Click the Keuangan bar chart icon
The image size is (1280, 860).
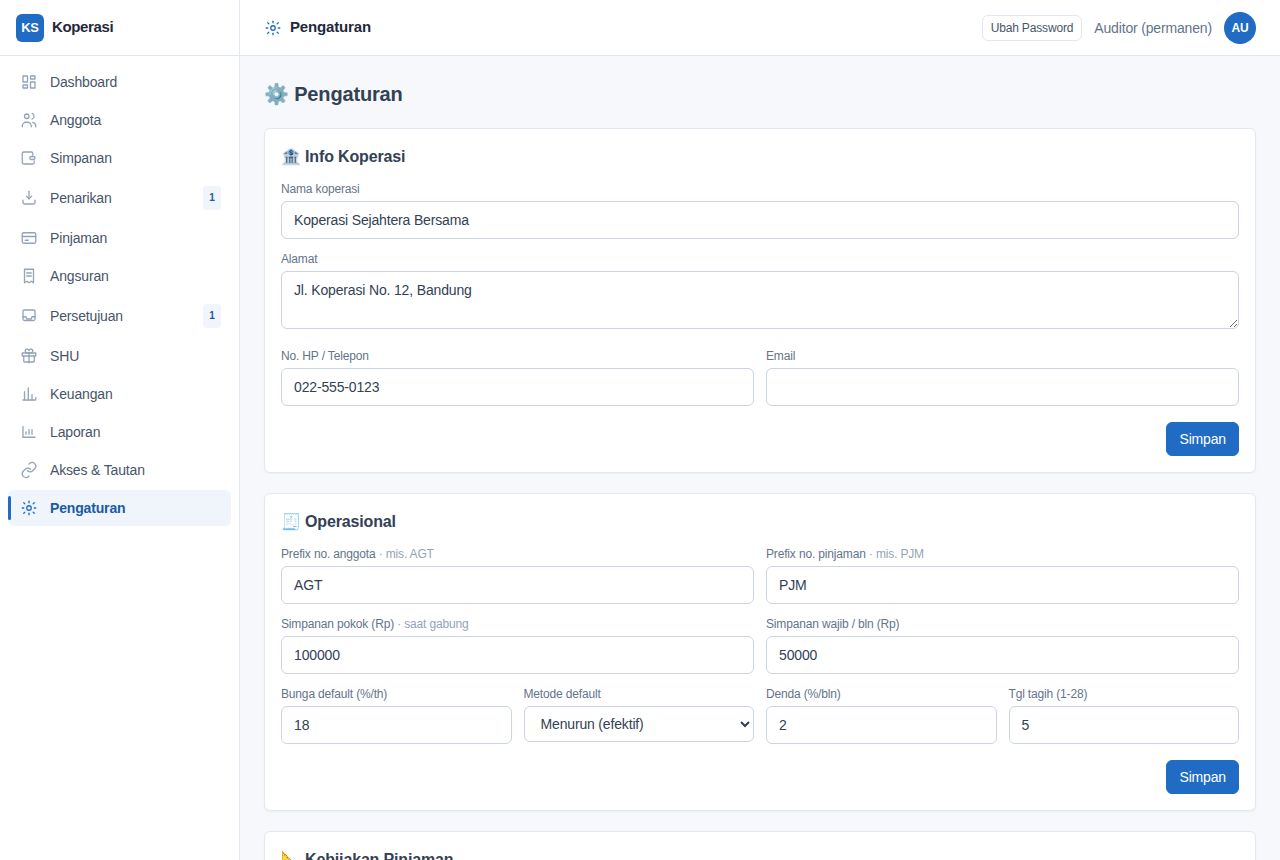coord(29,394)
